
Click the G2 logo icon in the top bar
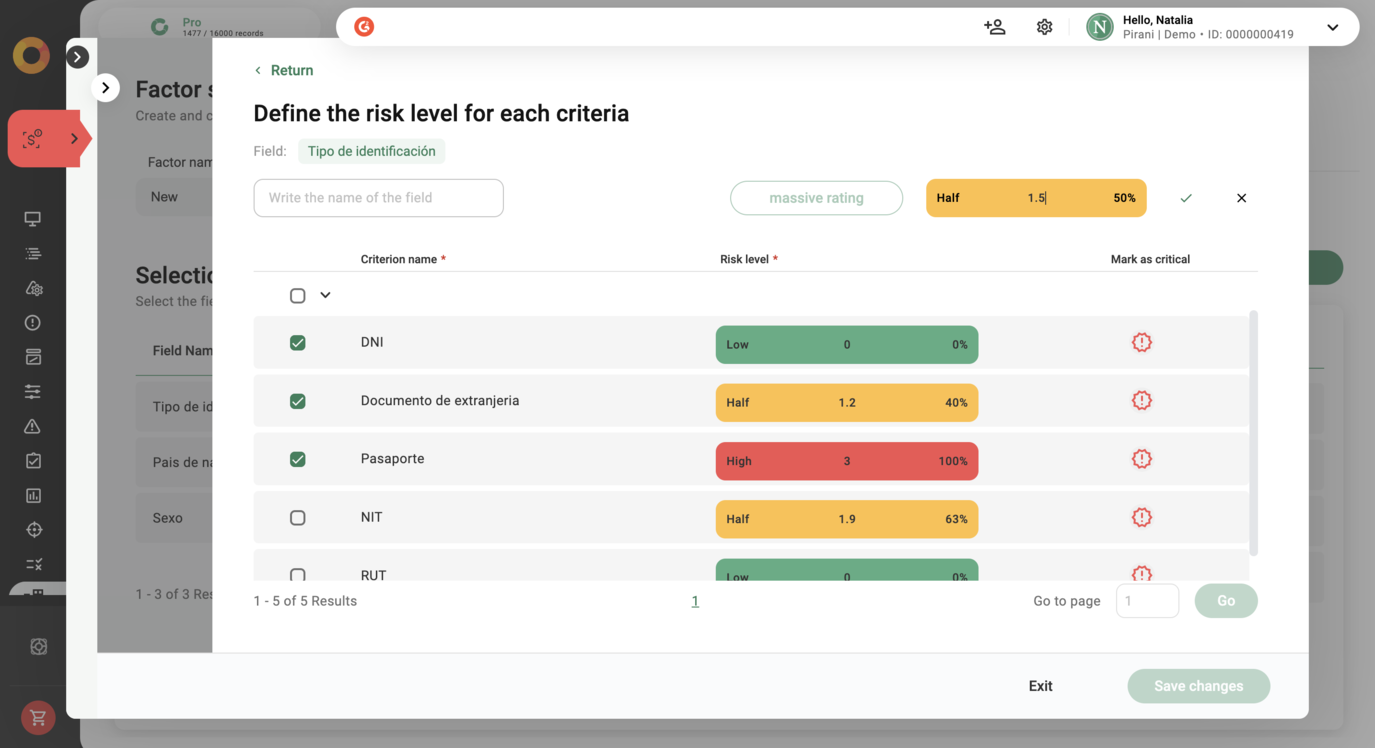[x=364, y=27]
